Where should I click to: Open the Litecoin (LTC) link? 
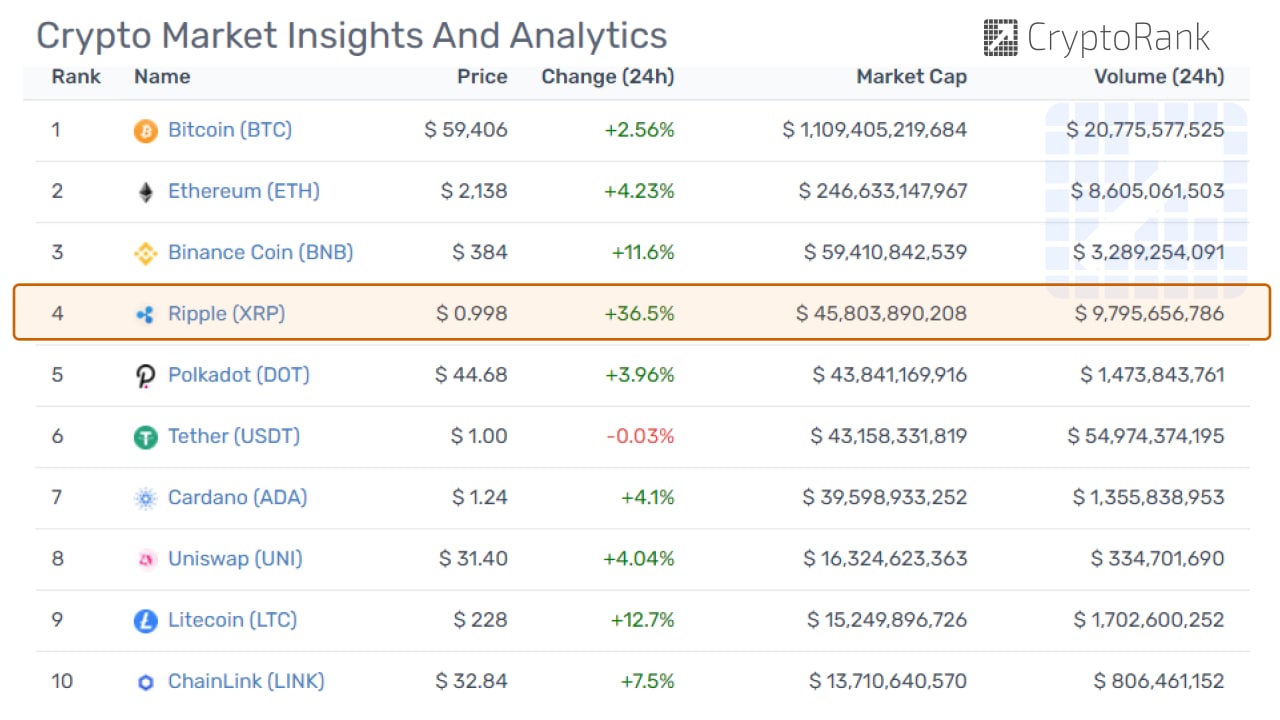pyautogui.click(x=233, y=620)
